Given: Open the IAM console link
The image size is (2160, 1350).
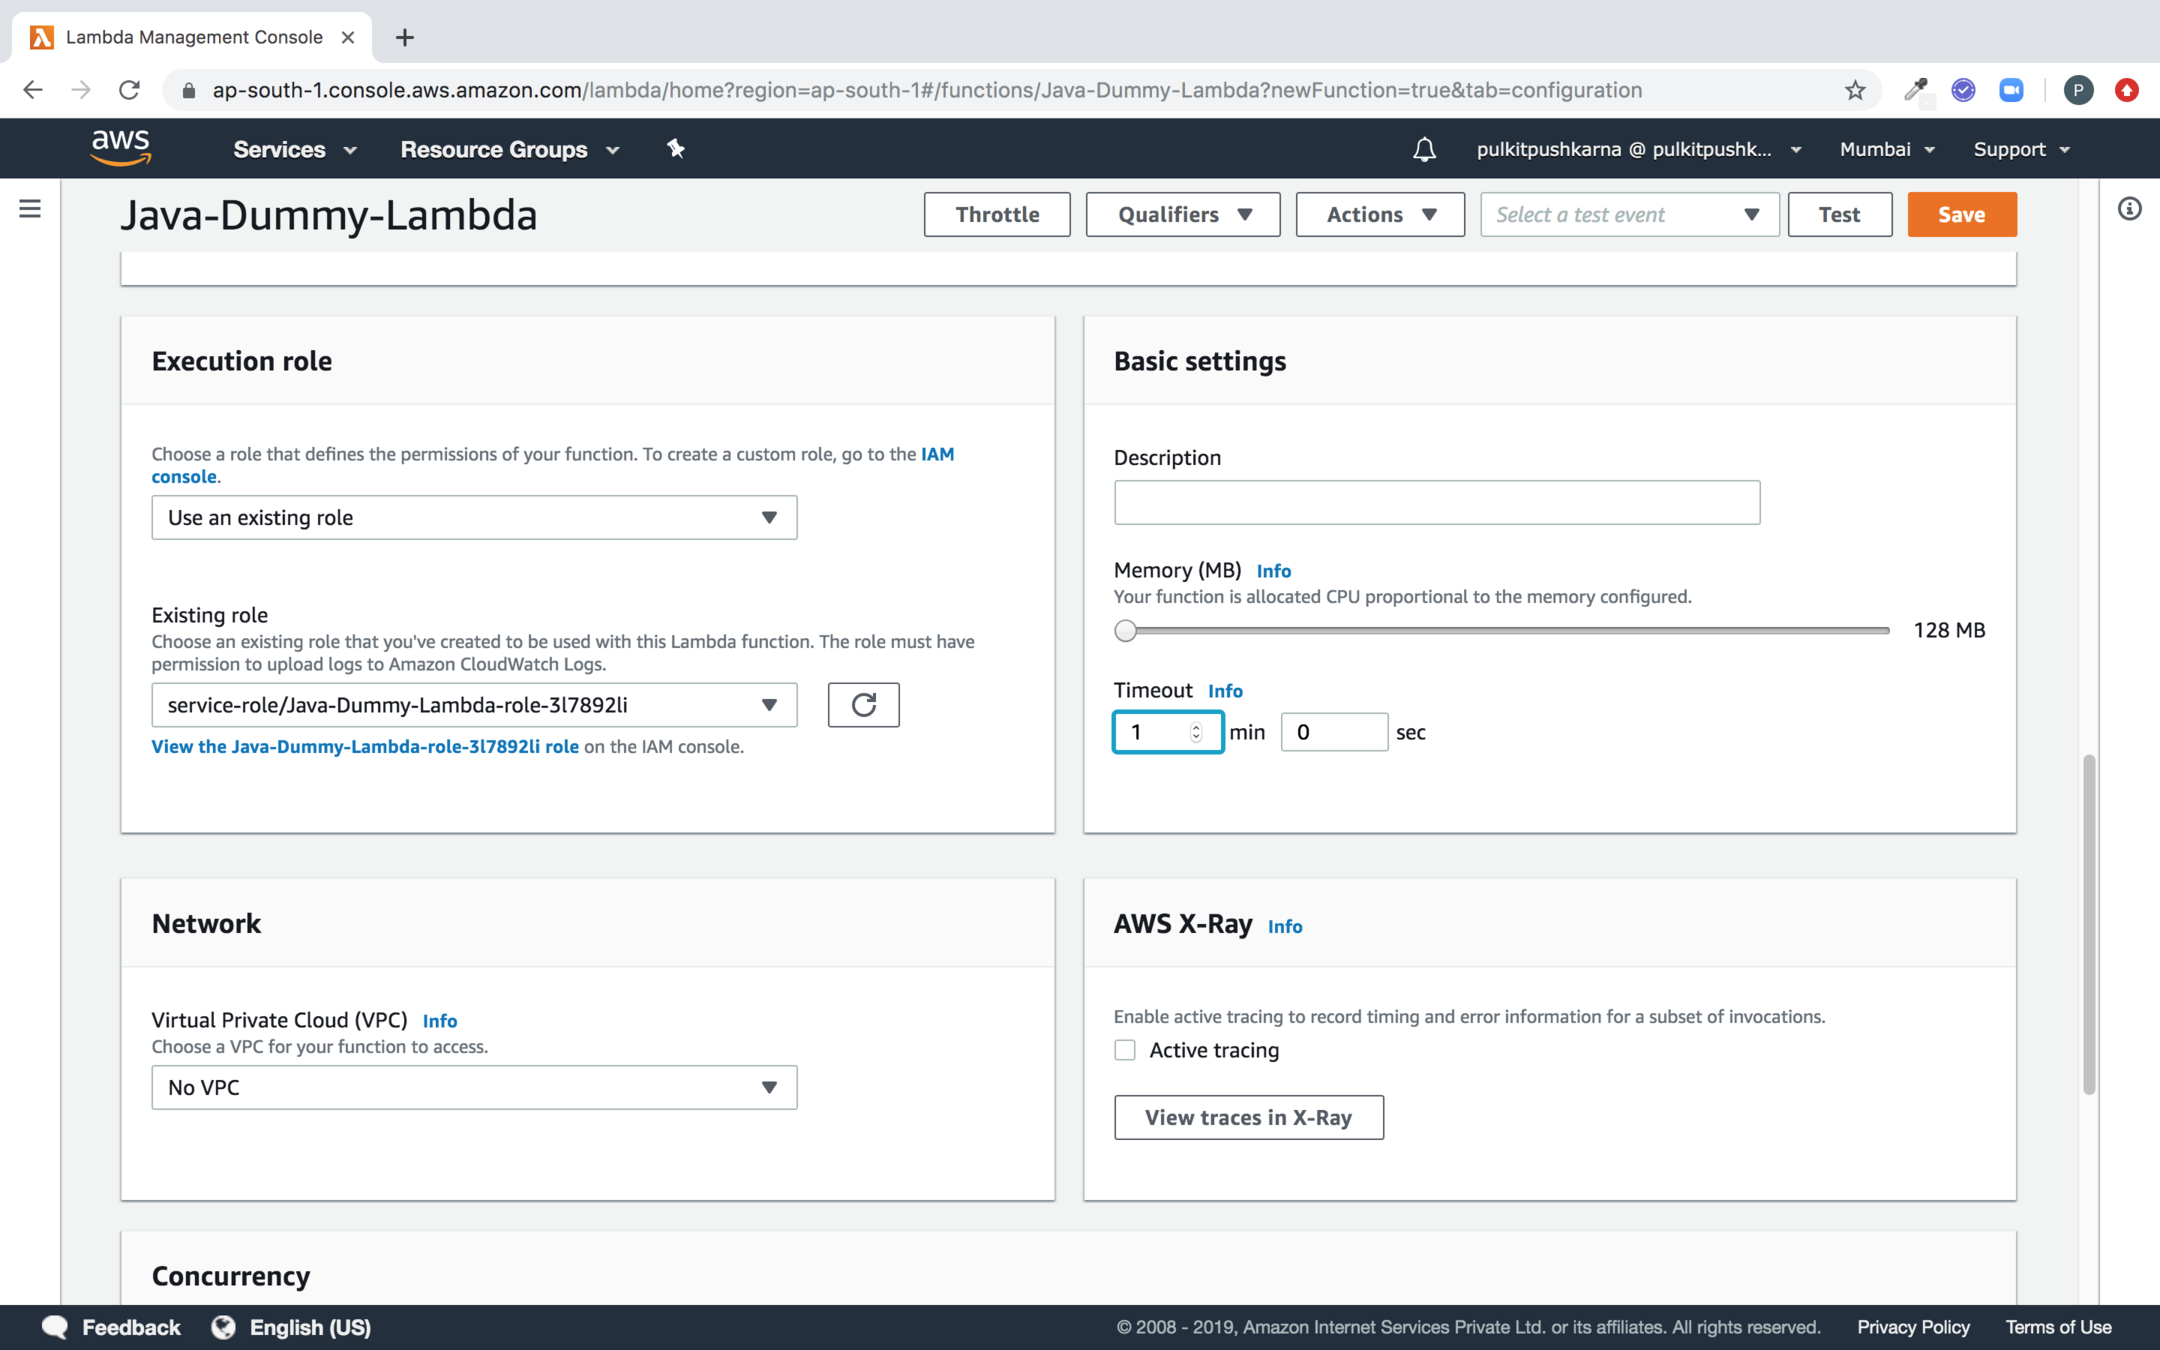Looking at the screenshot, I should [937, 454].
